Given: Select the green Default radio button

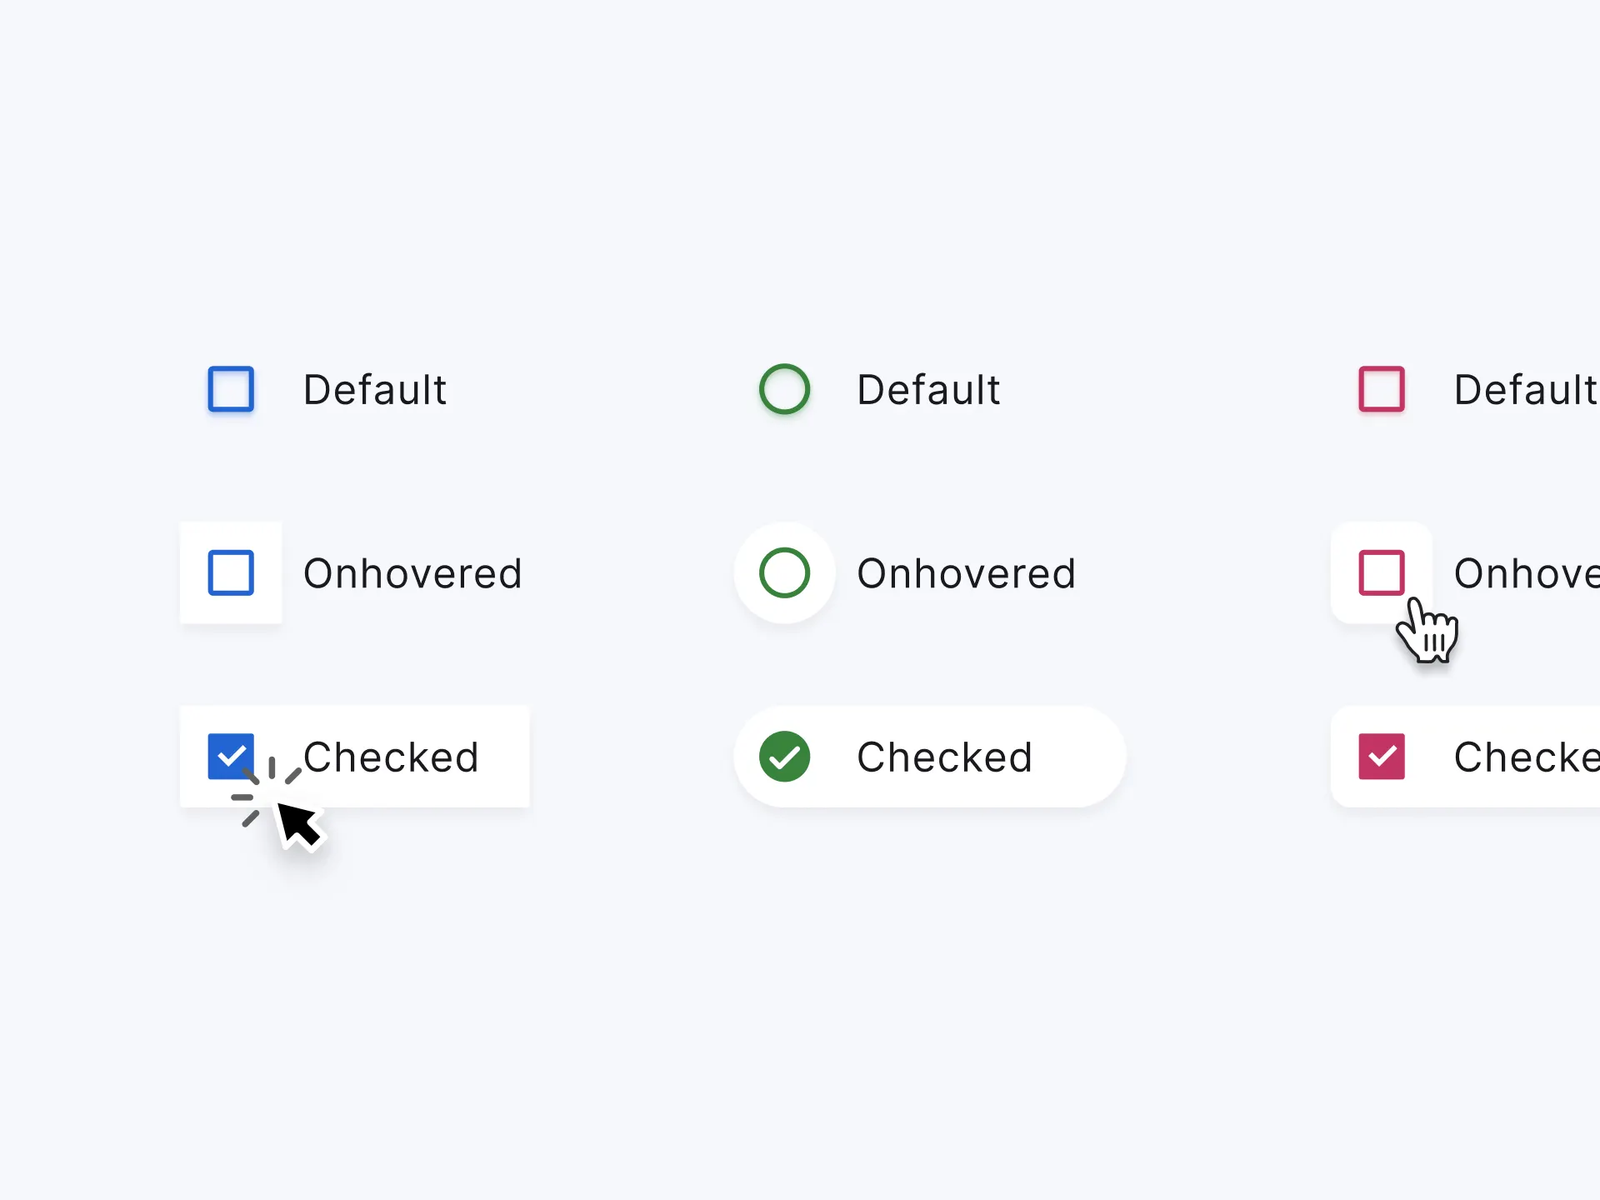Looking at the screenshot, I should (785, 389).
